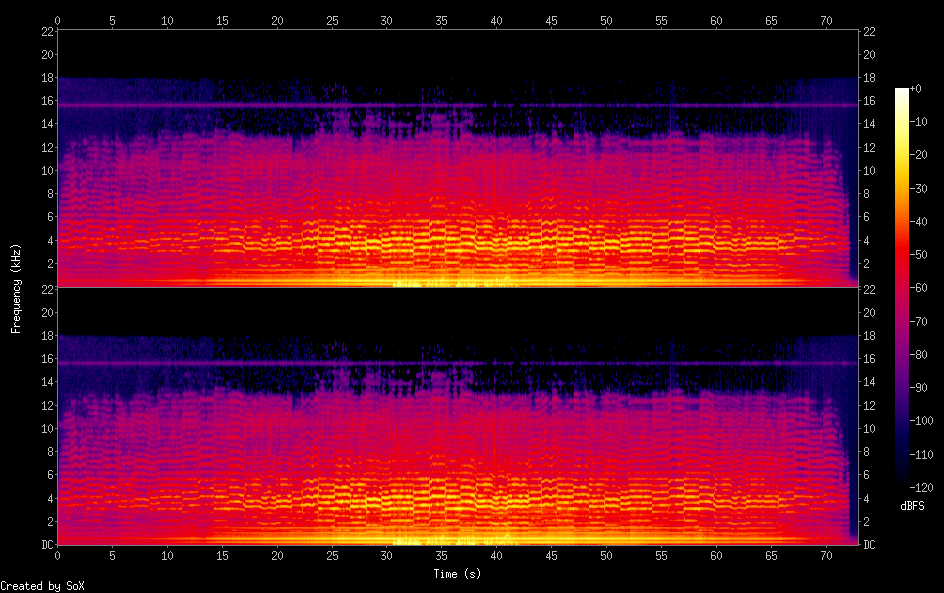Image resolution: width=944 pixels, height=593 pixels.
Task: Click the "-120" color scale value
Action: point(921,488)
